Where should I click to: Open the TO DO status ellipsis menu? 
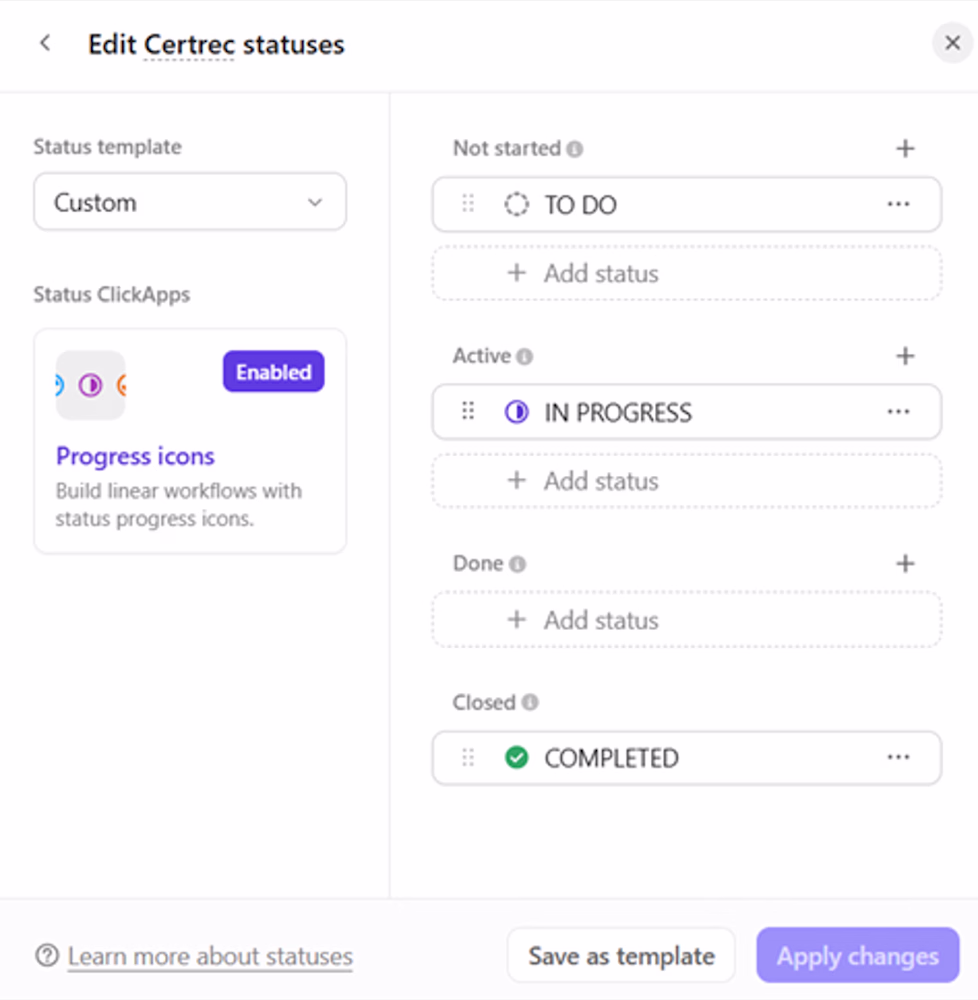898,205
